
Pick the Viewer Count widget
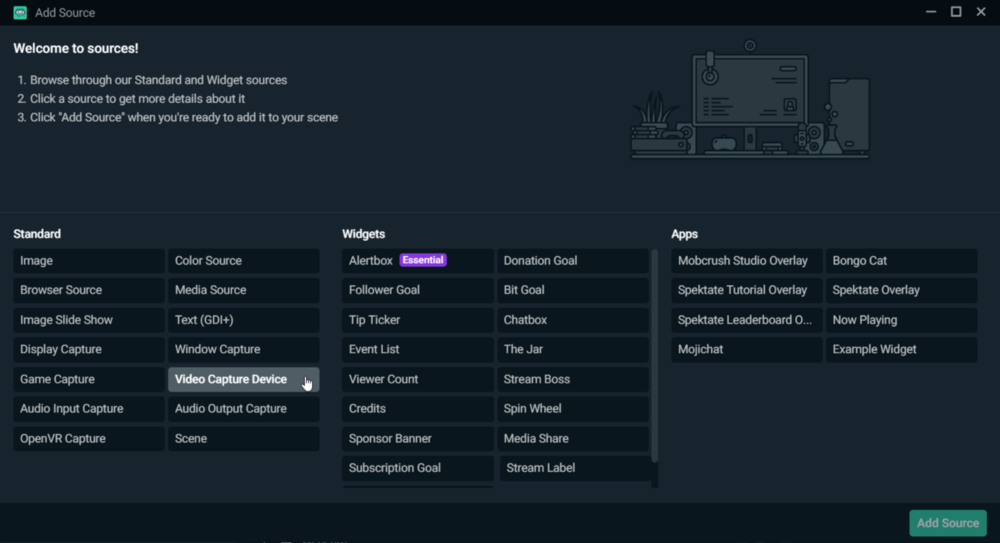[418, 379]
